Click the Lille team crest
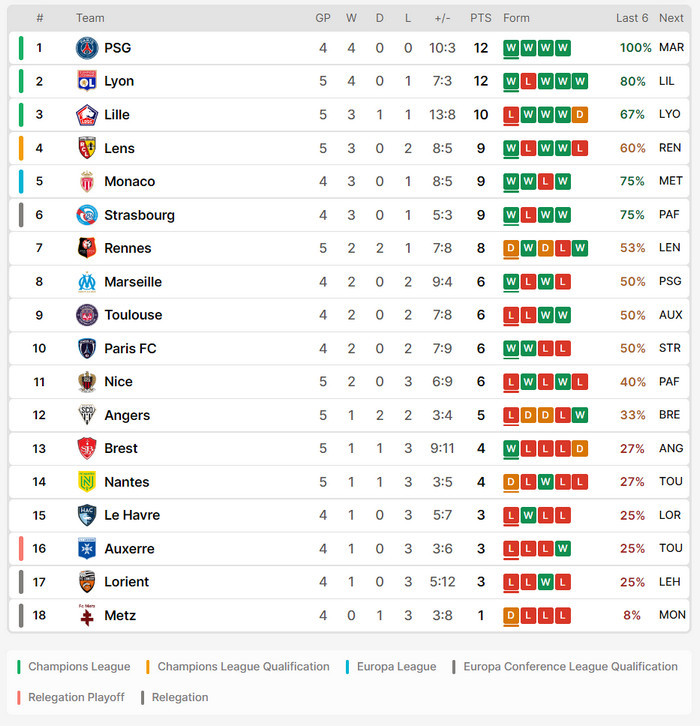Viewport: 700px width, 726px height. coord(87,115)
